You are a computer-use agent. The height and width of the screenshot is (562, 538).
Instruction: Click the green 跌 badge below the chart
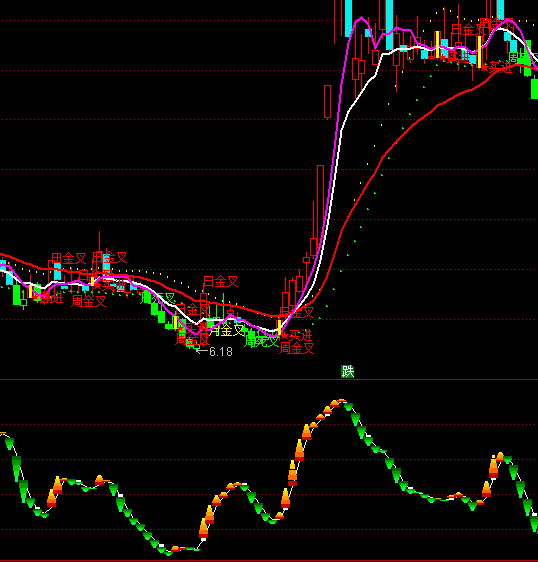point(347,371)
